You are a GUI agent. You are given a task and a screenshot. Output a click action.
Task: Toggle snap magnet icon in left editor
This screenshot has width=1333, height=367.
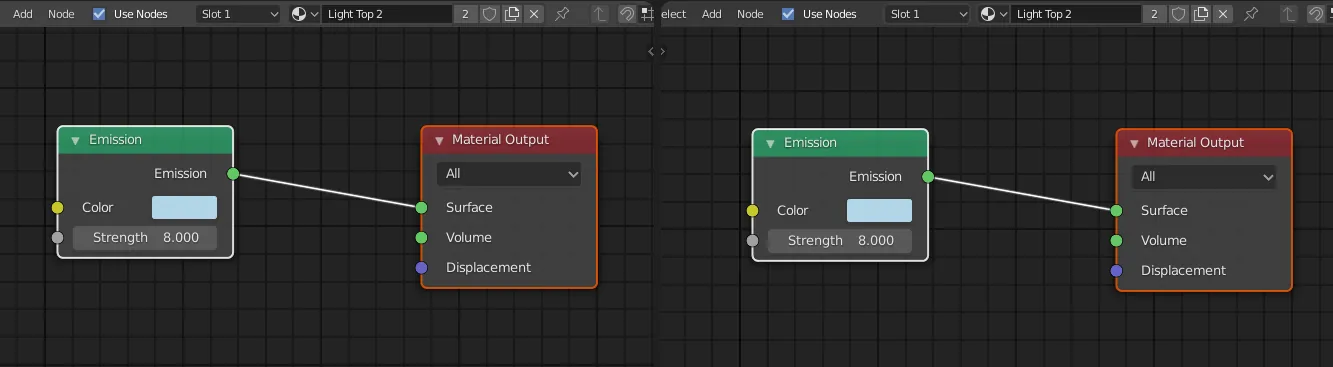[x=627, y=14]
